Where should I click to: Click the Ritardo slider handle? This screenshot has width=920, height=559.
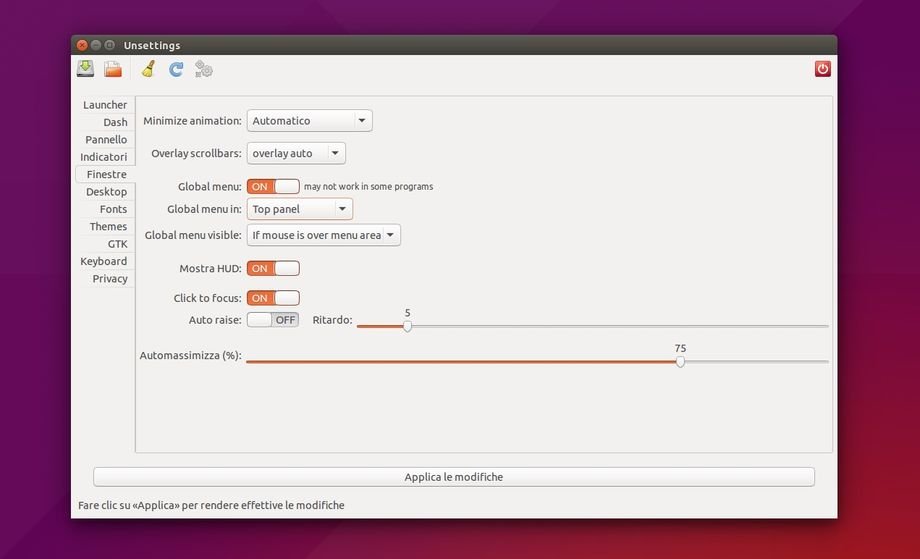407,326
